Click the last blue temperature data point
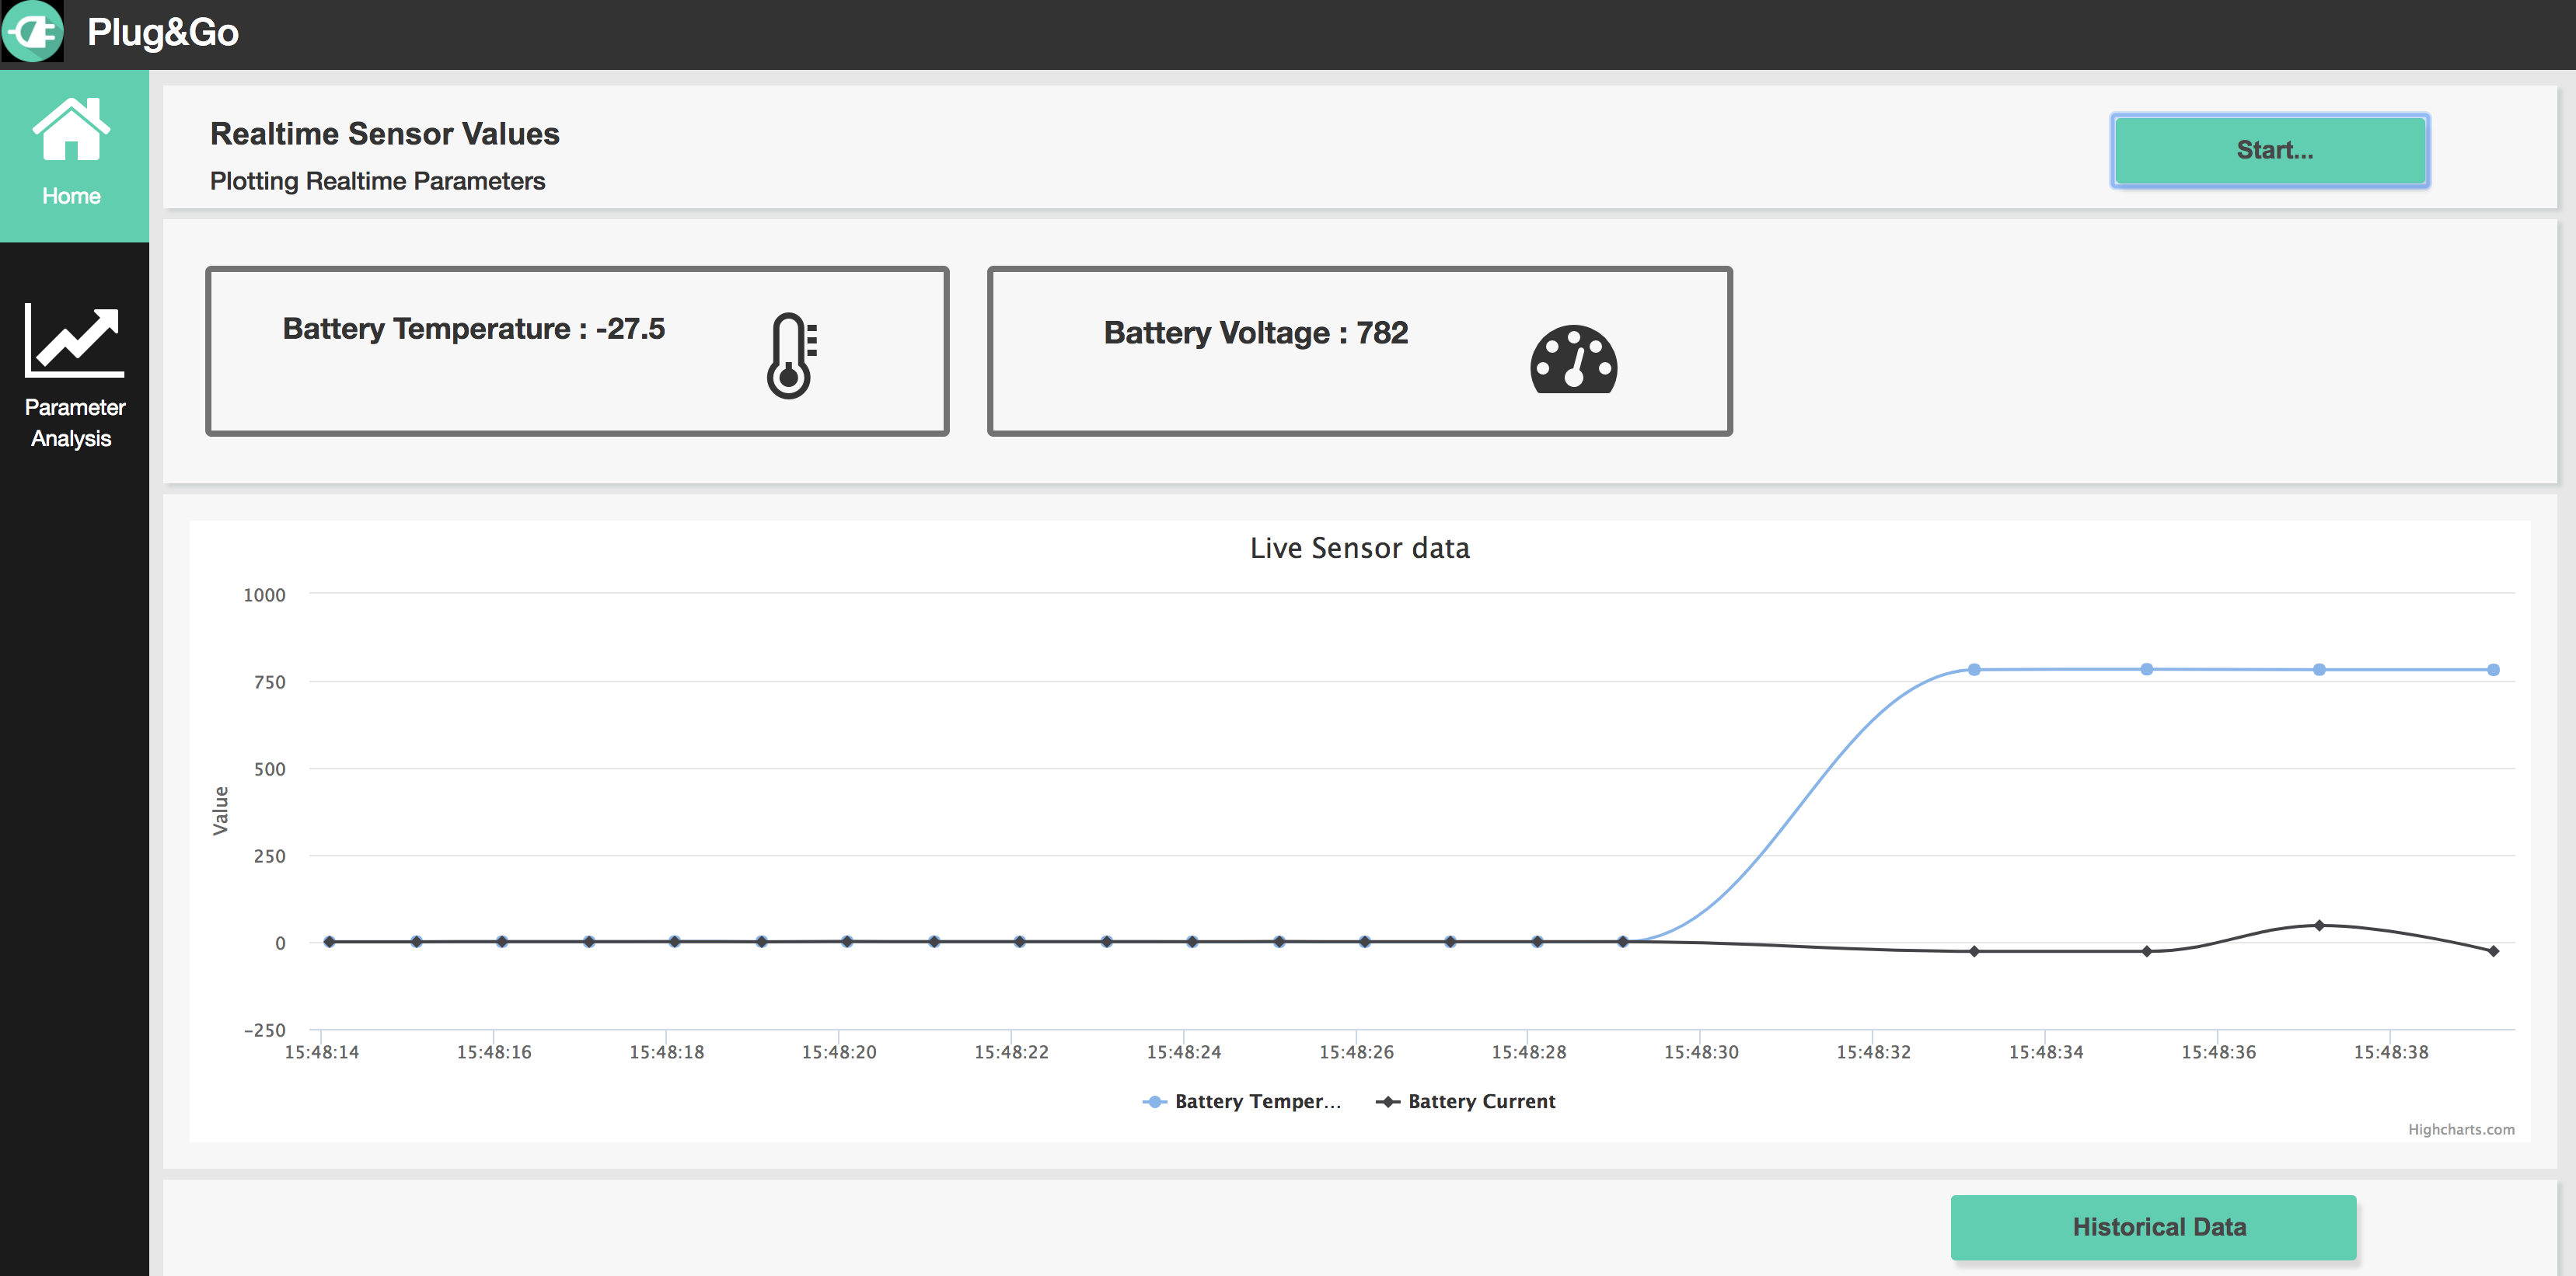The image size is (2576, 1276). click(2493, 670)
